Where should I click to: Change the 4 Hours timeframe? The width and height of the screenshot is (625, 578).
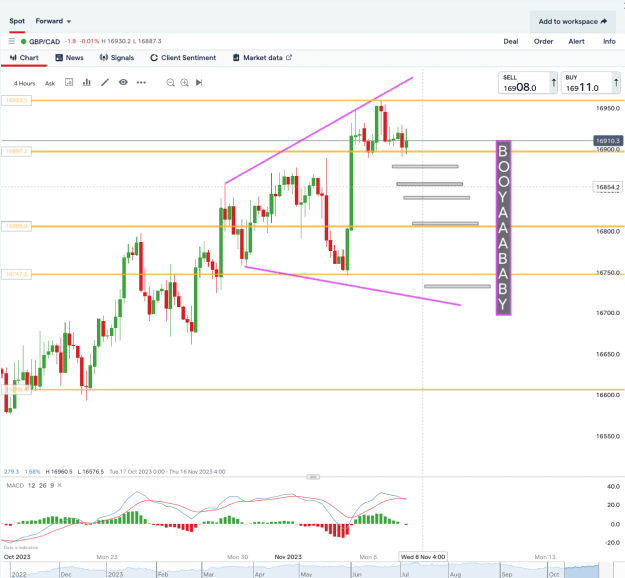[x=24, y=83]
